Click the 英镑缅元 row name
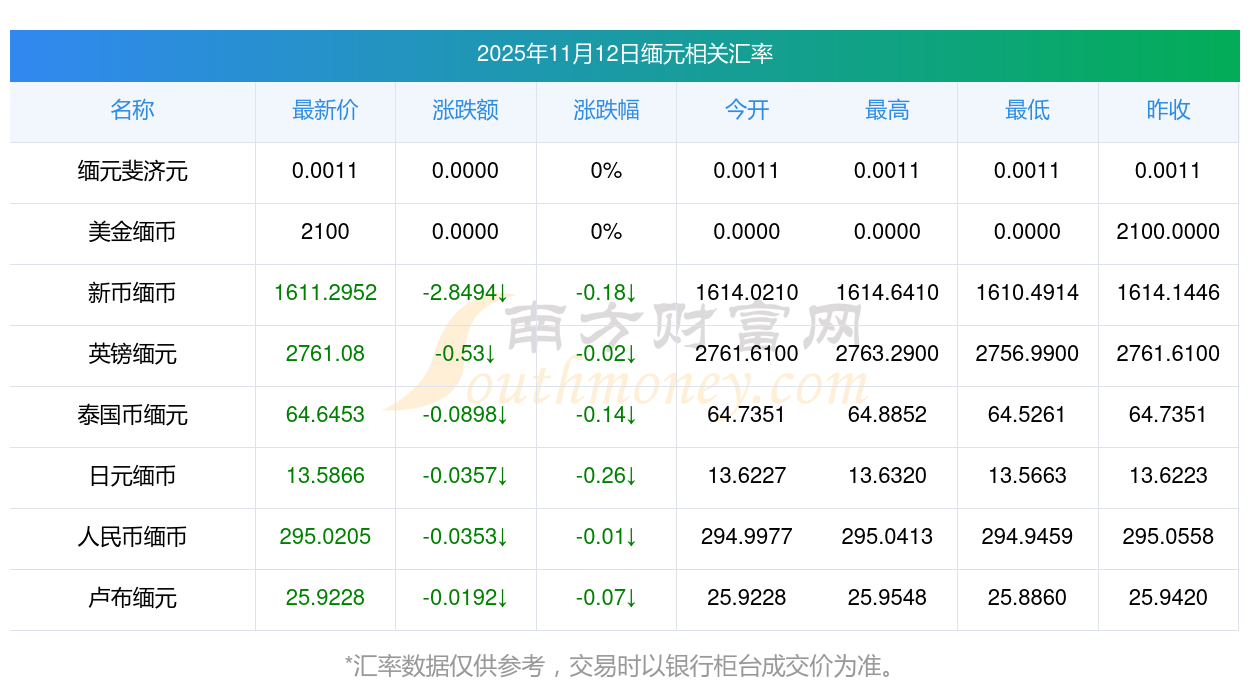 pyautogui.click(x=132, y=354)
